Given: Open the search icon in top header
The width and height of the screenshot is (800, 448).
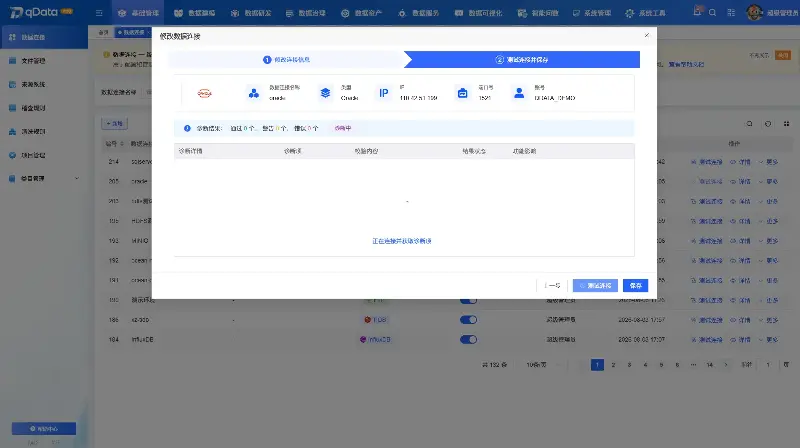Looking at the screenshot, I should tap(712, 13).
